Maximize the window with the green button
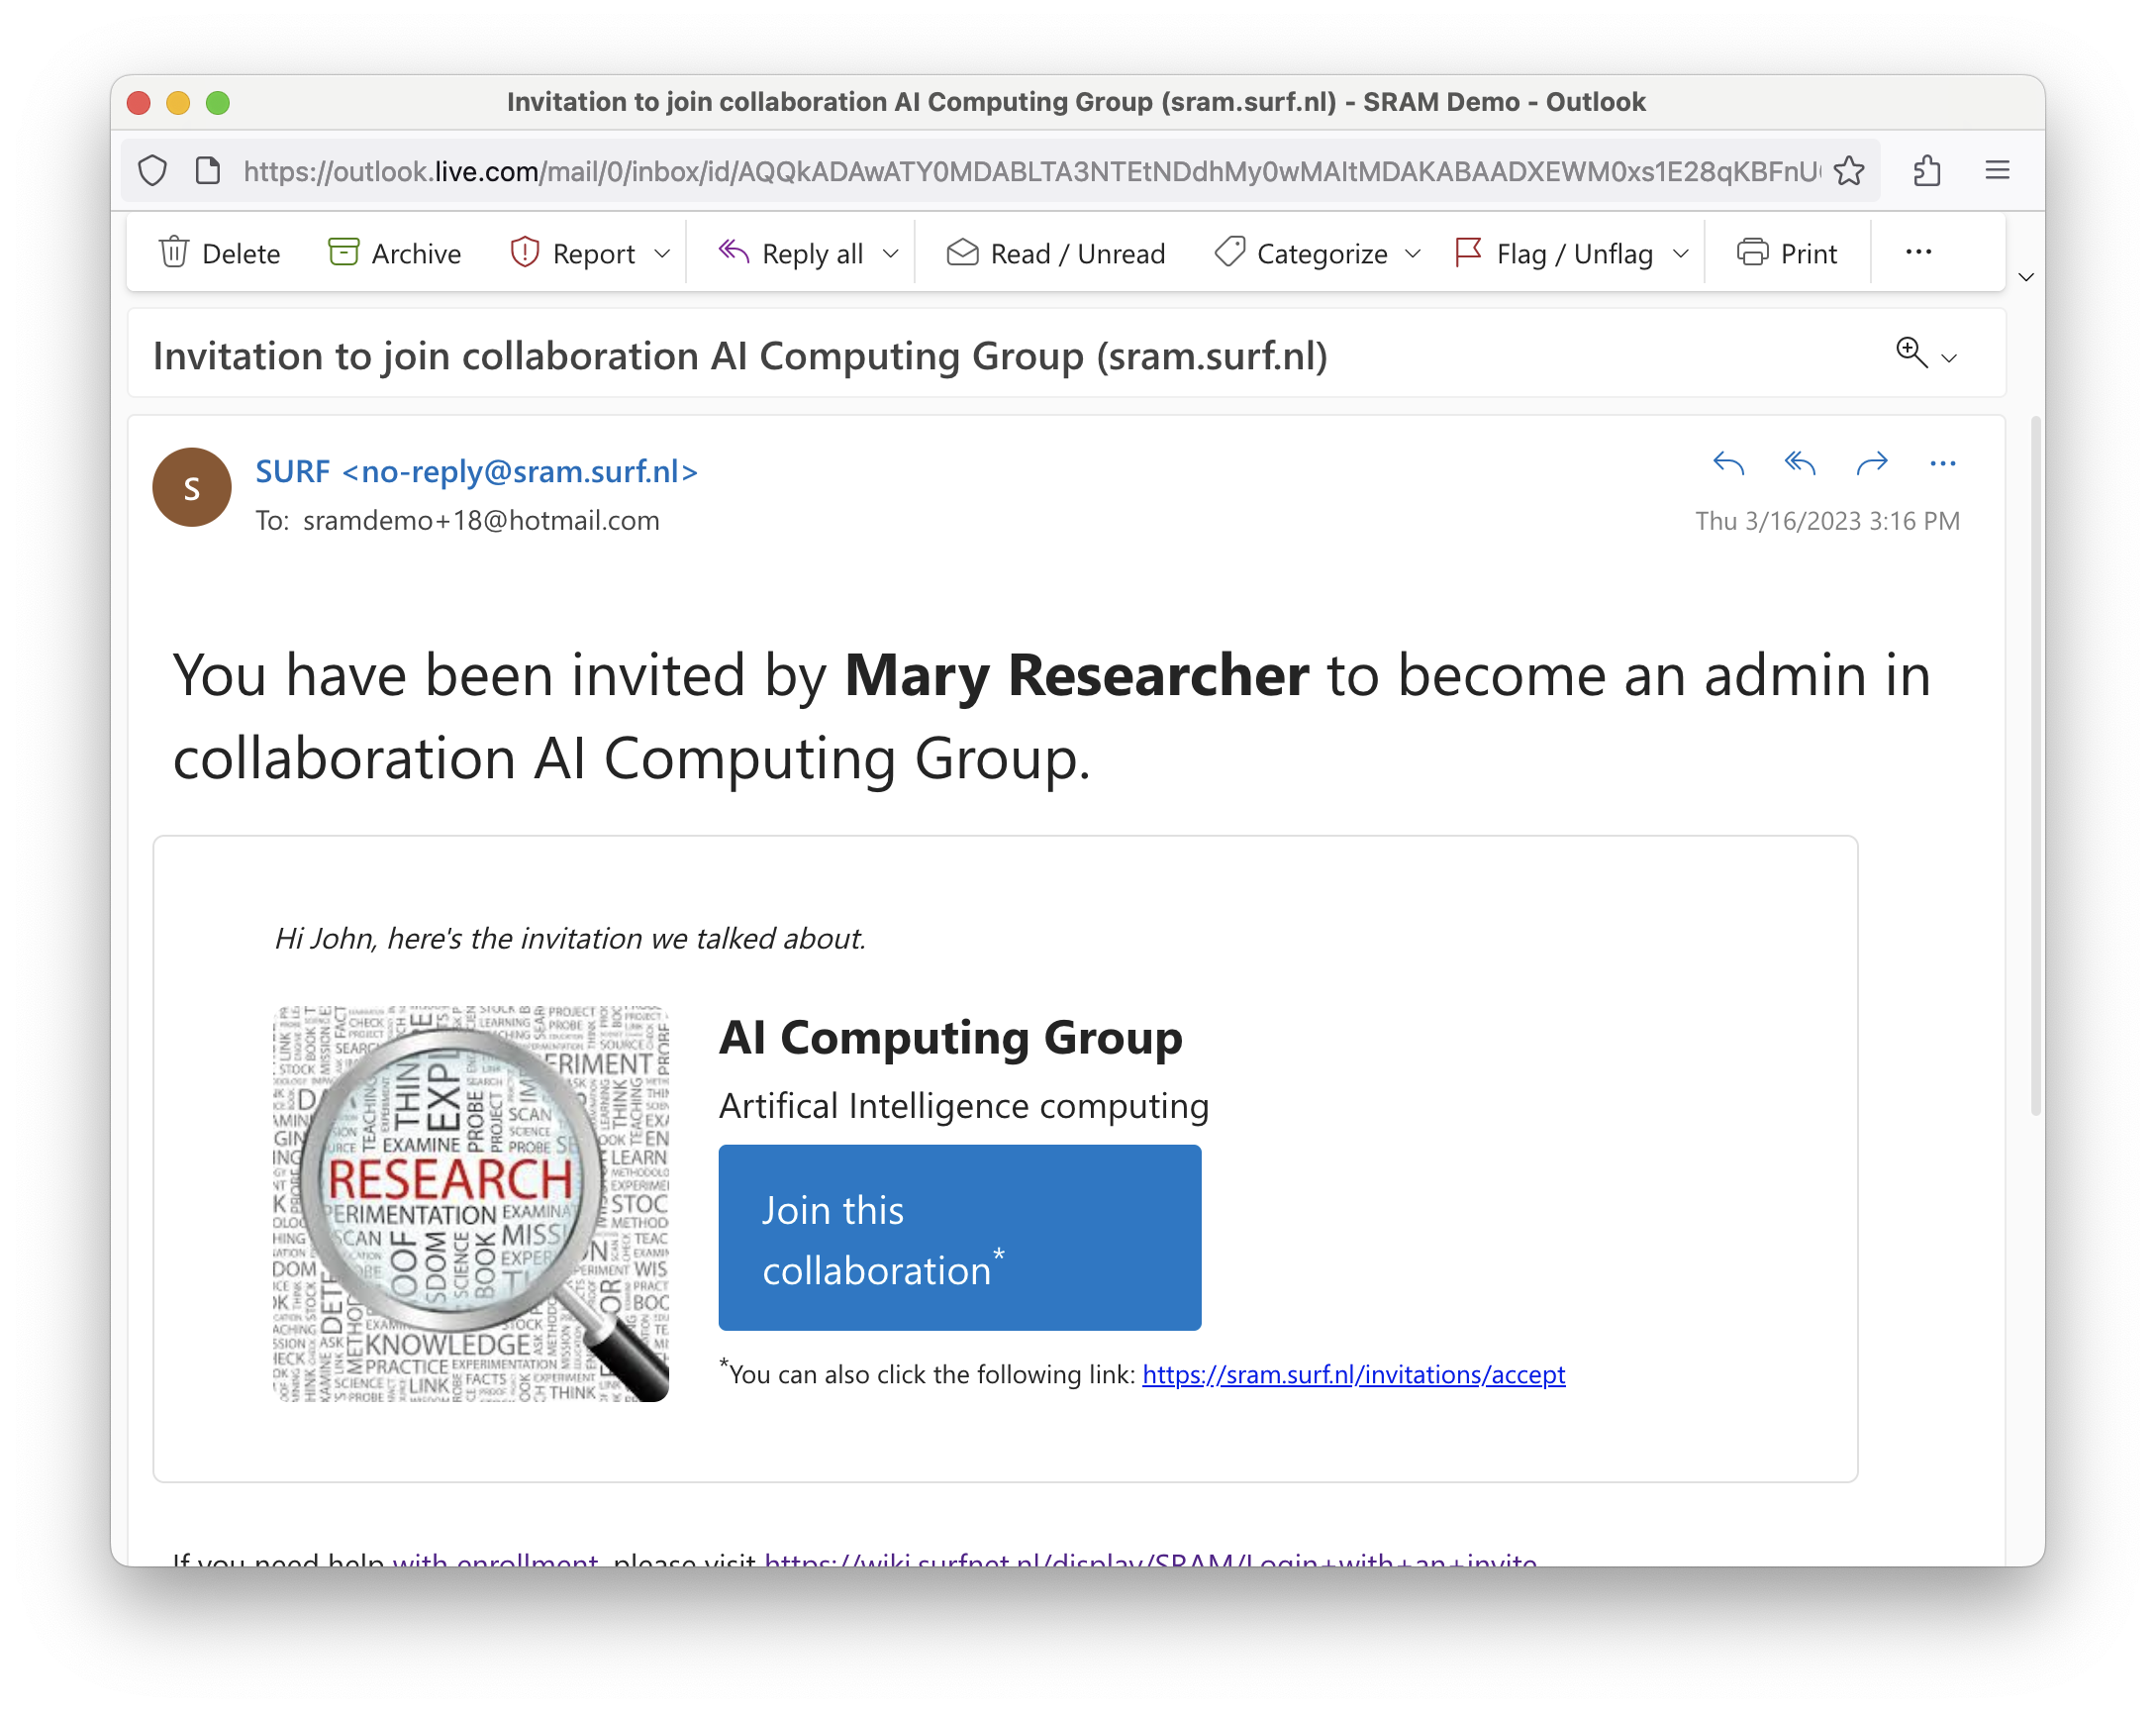 (218, 103)
